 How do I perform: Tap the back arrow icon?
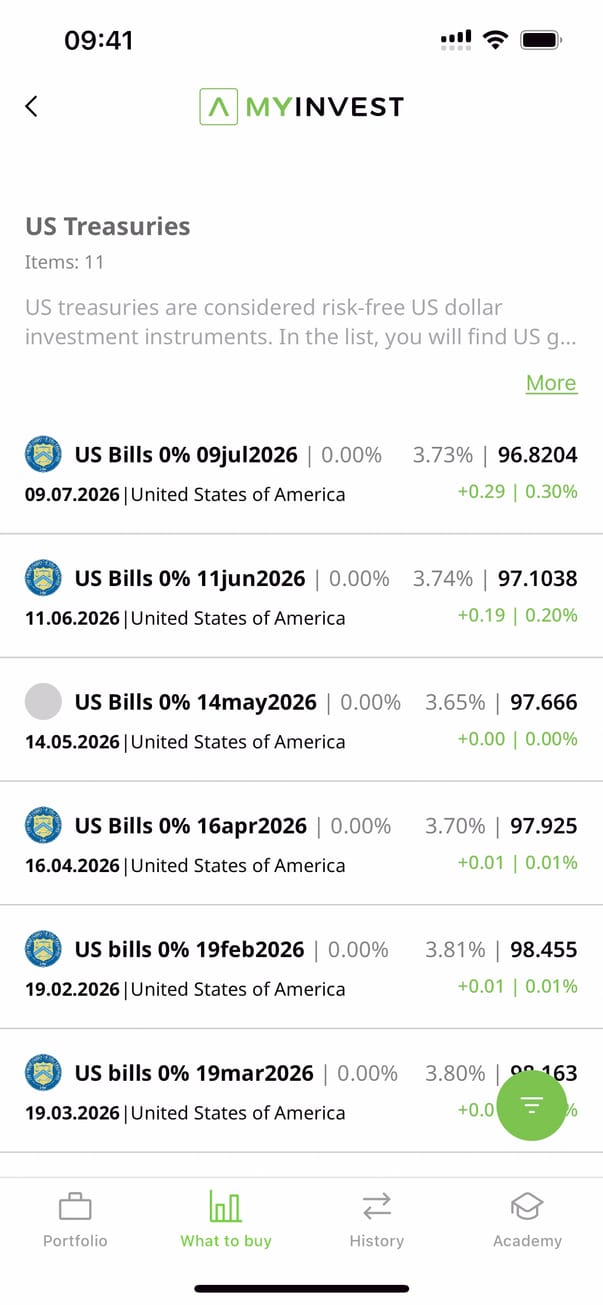coord(32,106)
